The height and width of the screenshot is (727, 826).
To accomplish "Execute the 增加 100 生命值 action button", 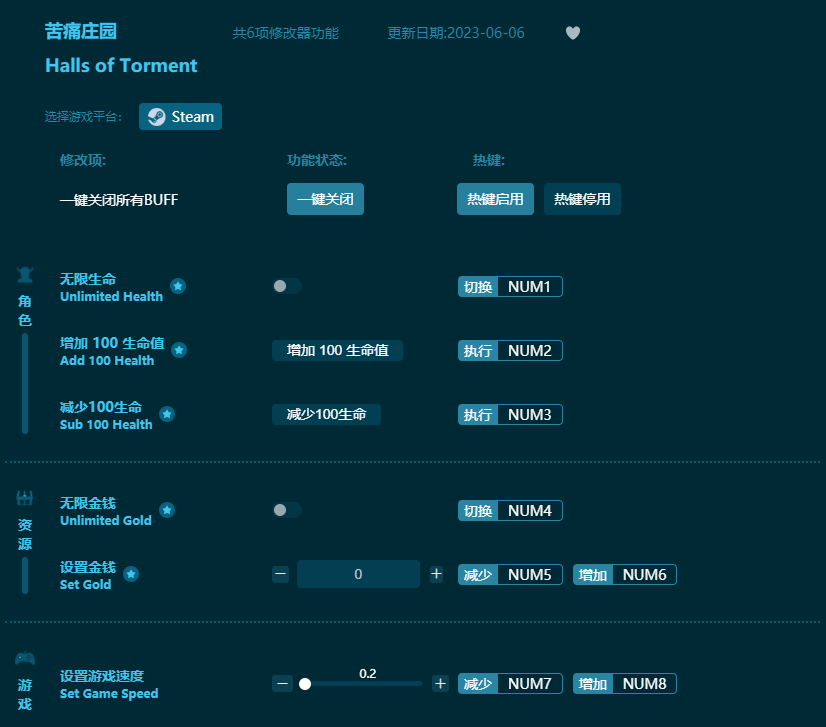I will 337,350.
